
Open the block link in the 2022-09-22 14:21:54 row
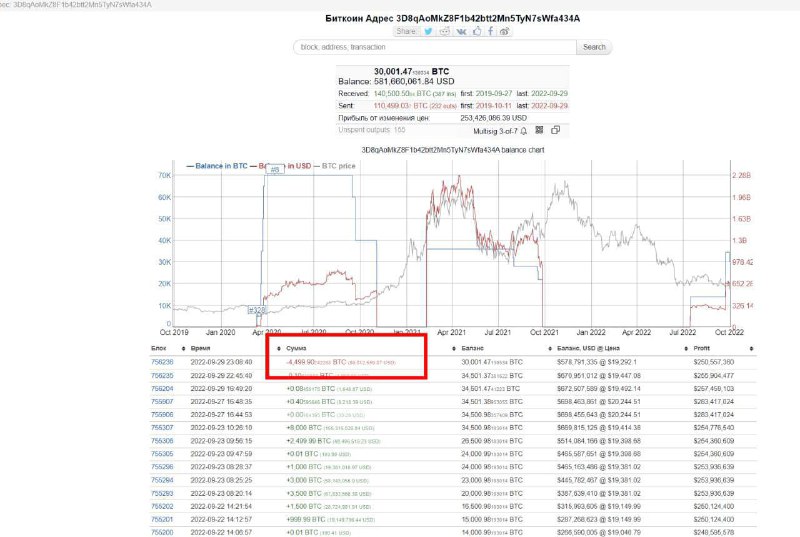point(162,506)
